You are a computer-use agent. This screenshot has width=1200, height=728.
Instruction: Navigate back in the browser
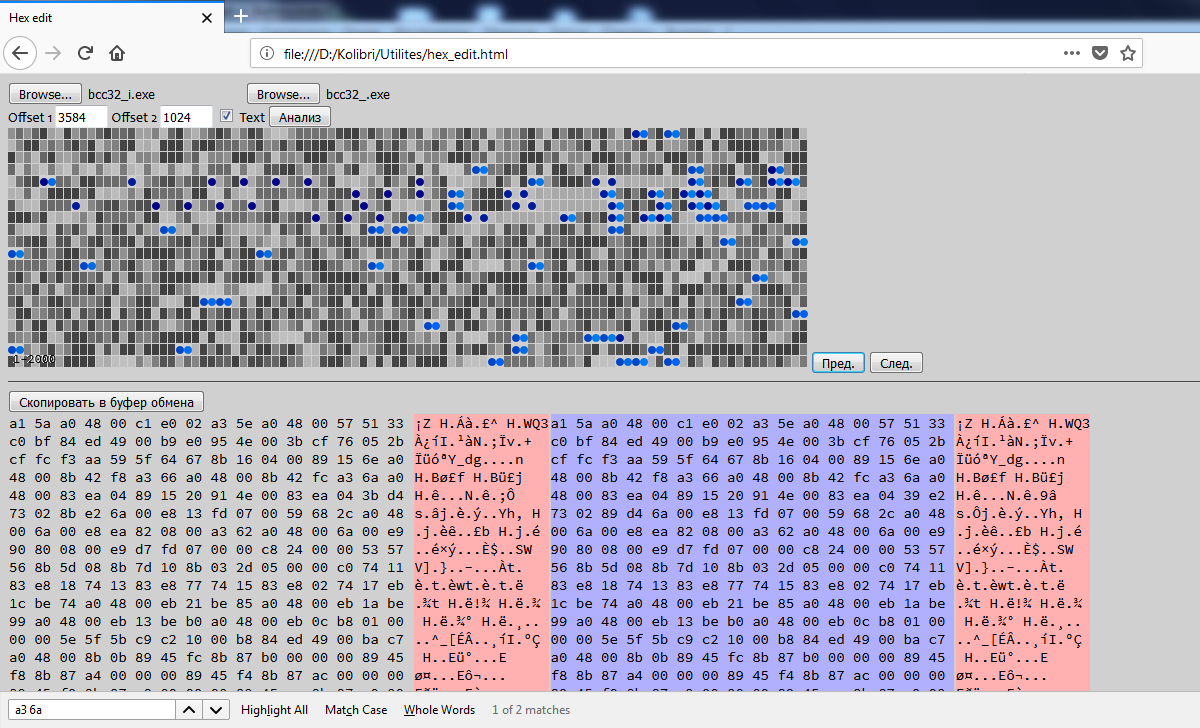tap(20, 53)
